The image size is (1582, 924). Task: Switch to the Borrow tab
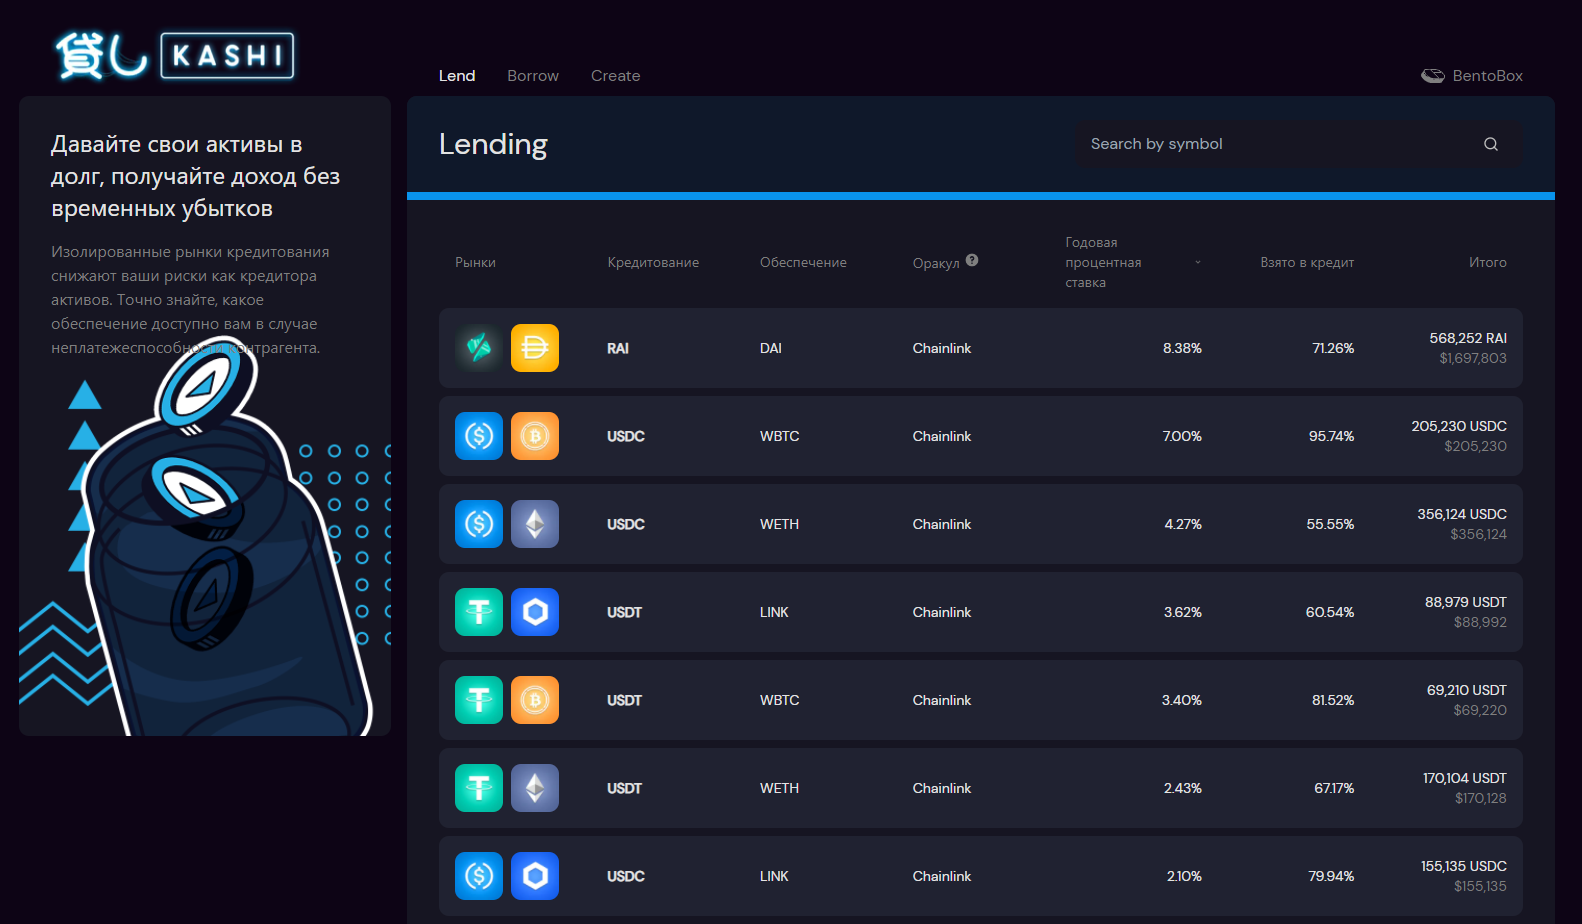(532, 76)
